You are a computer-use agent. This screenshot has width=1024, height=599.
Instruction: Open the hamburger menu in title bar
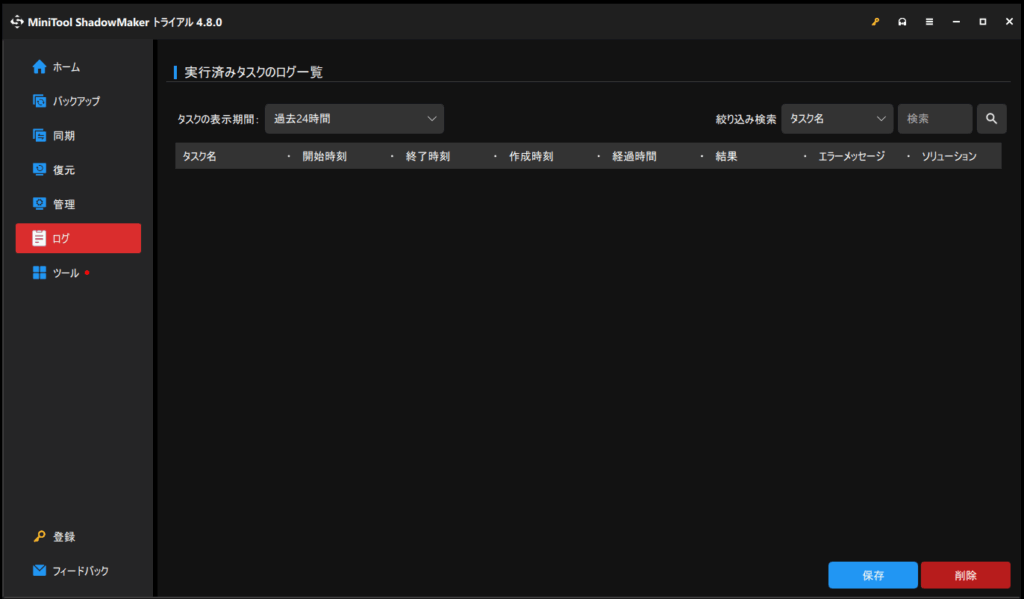tap(929, 21)
